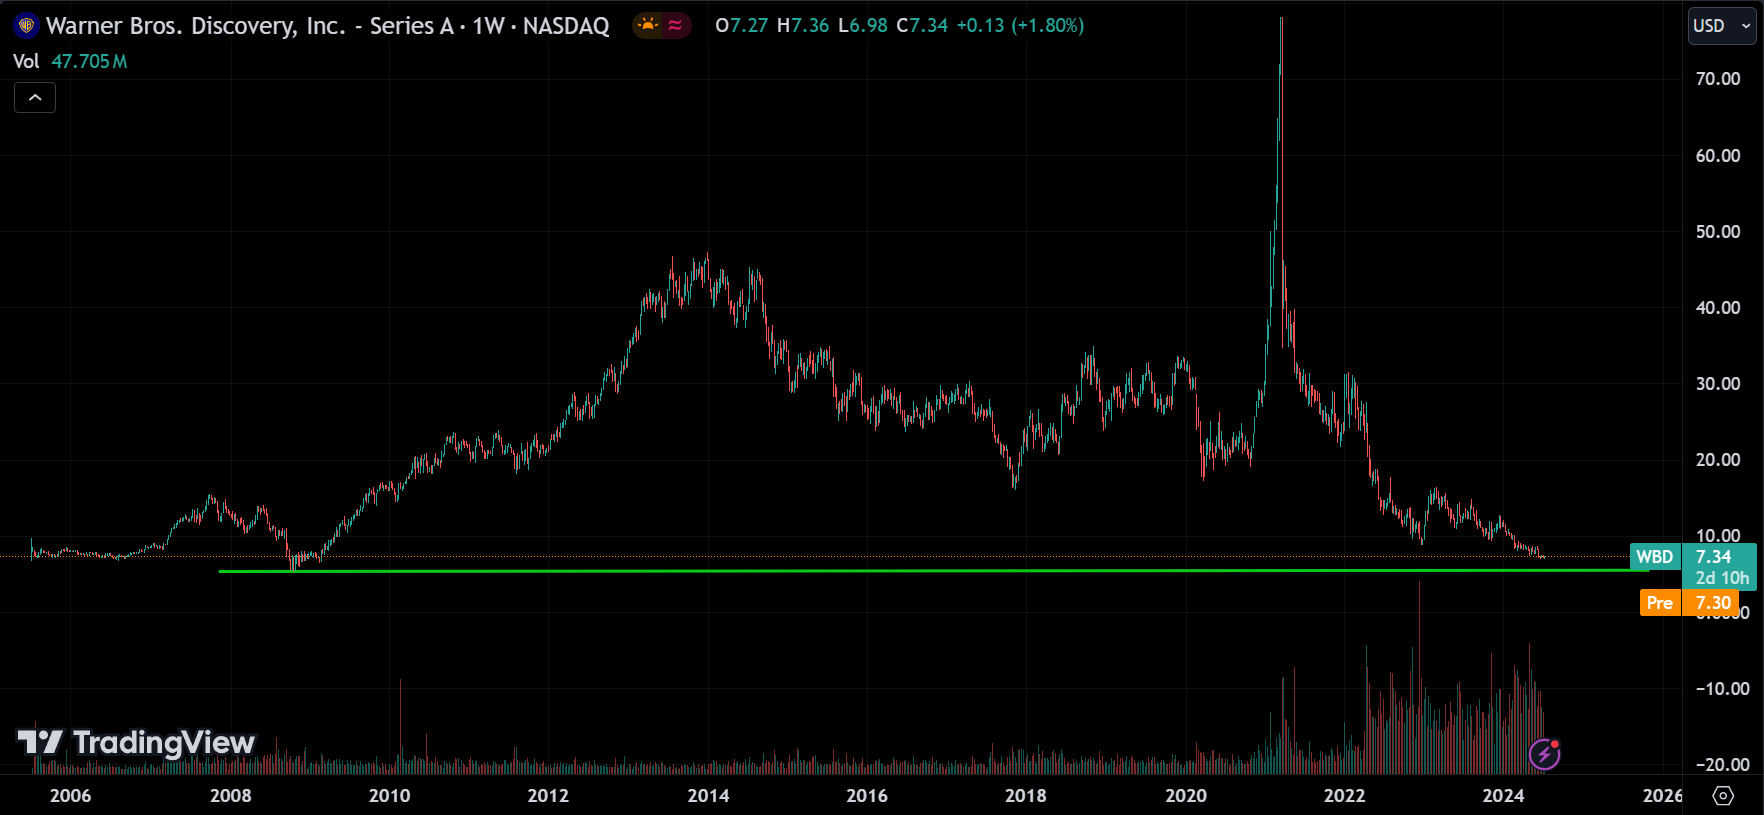
Task: Click the +0.13 (+1.80%) change text
Action: tap(1020, 26)
